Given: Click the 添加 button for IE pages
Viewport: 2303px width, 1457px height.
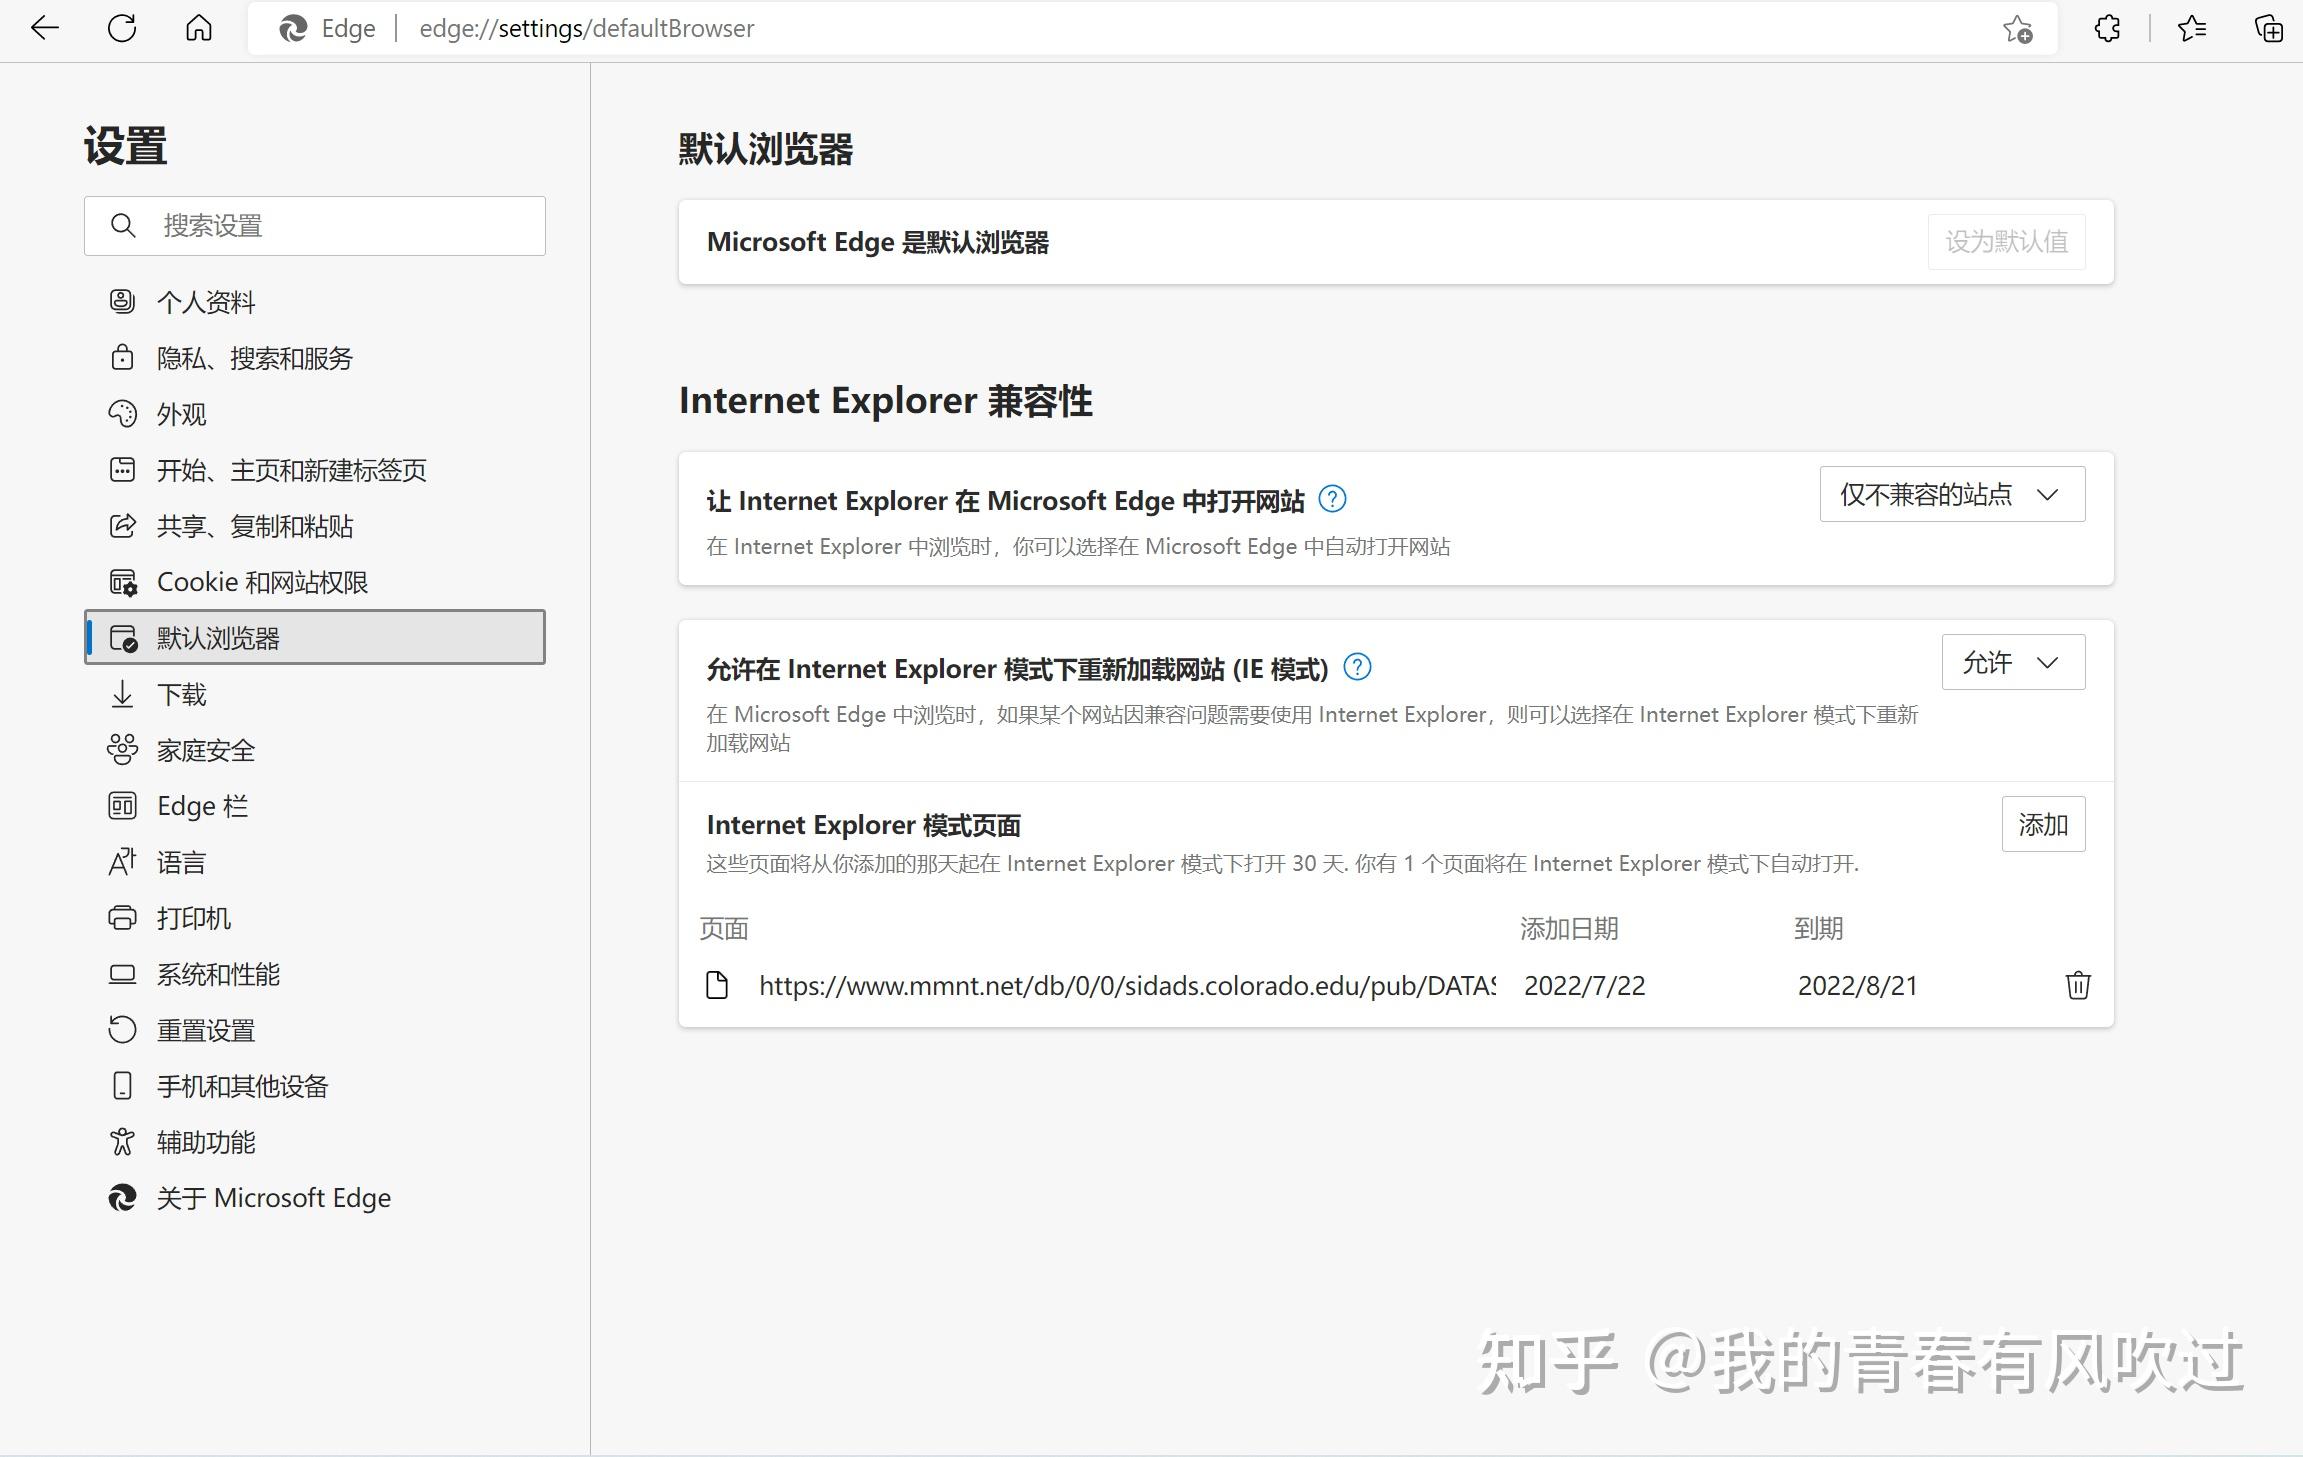Looking at the screenshot, I should [2042, 824].
